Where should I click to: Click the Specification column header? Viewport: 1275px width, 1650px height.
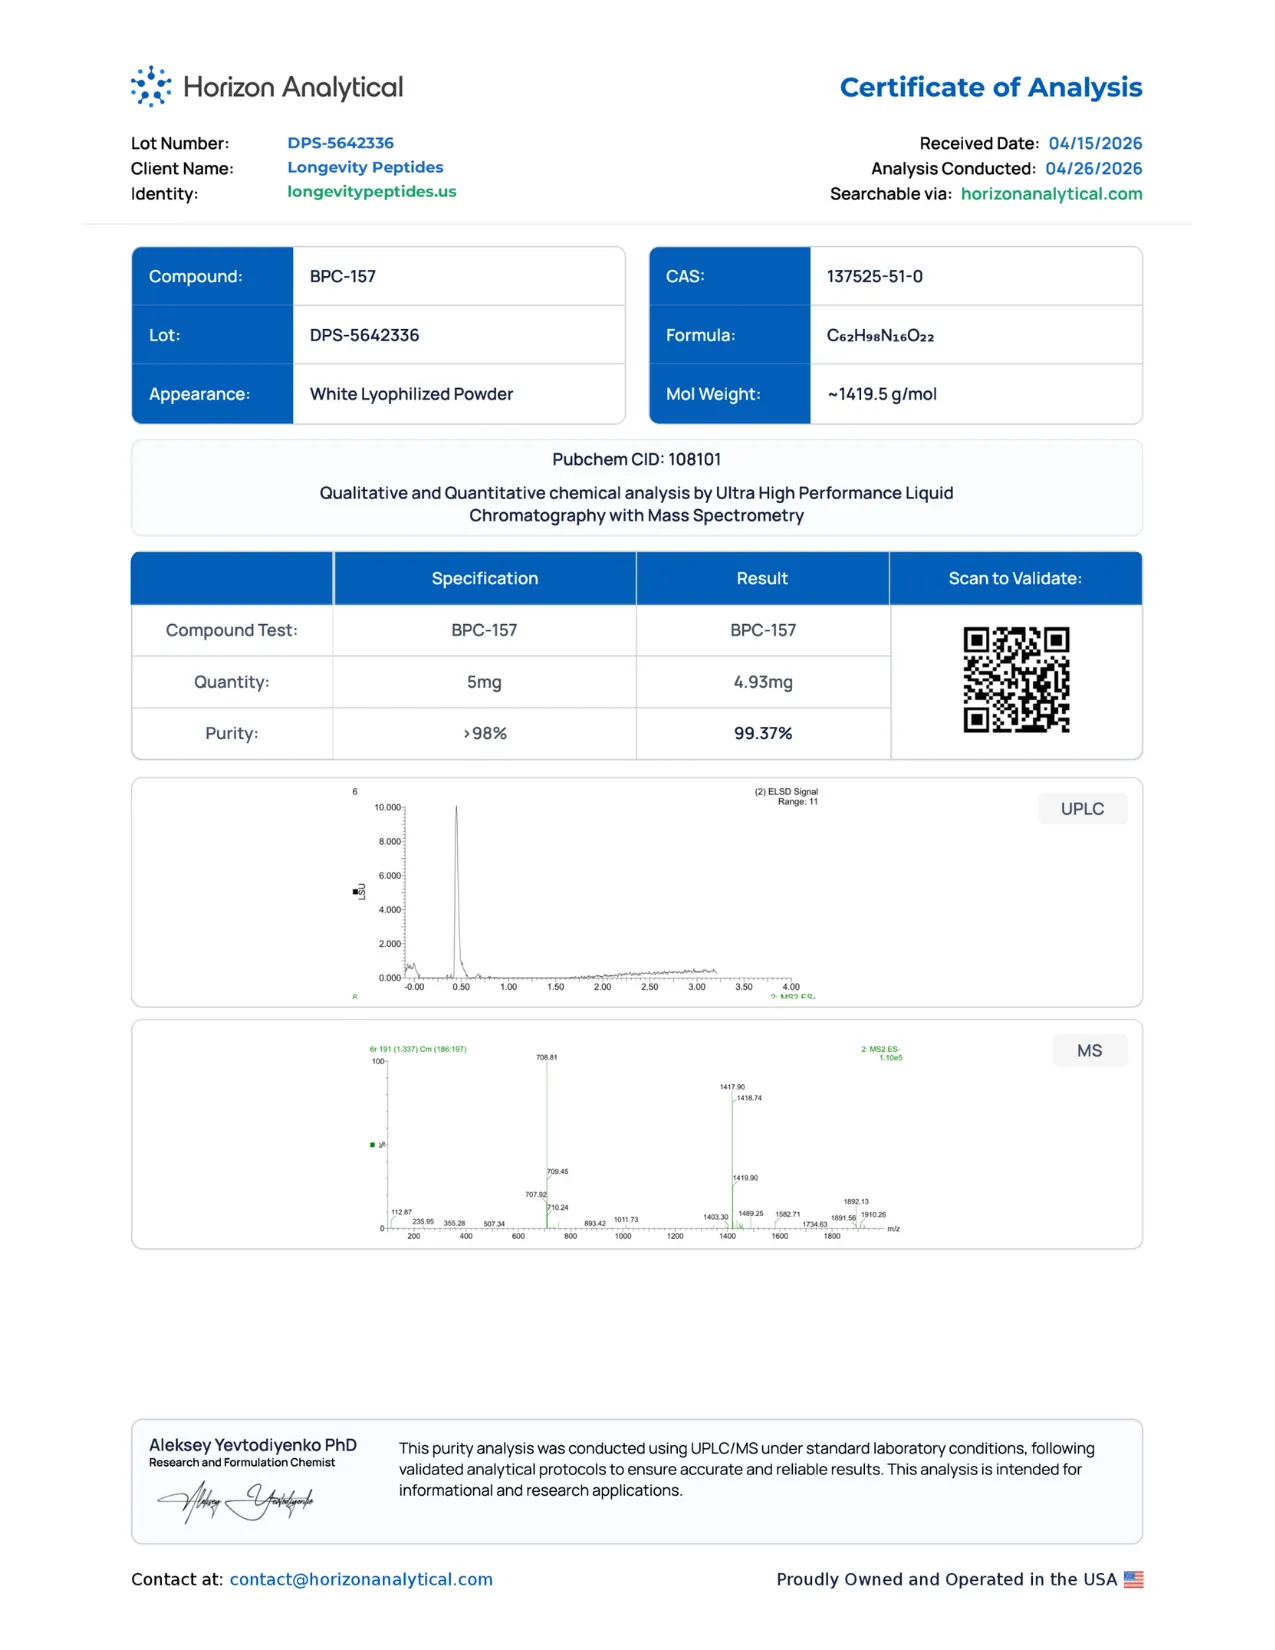[485, 578]
